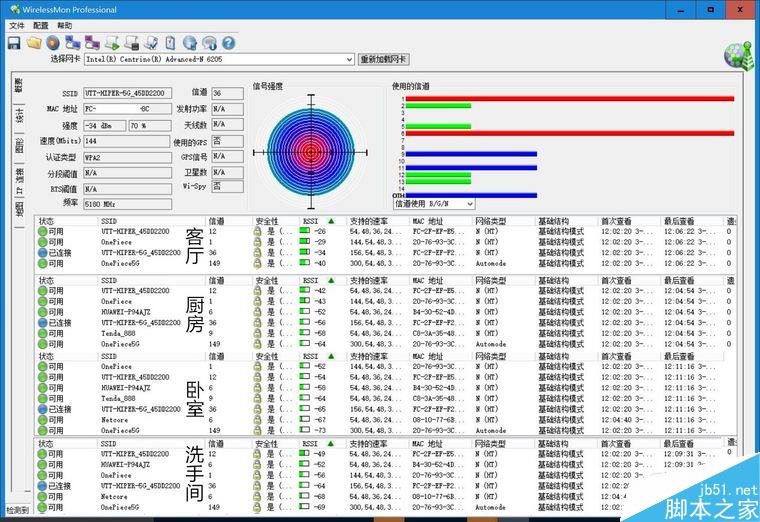Image resolution: width=760 pixels, height=522 pixels.
Task: Click the globe with info badge icon
Action: coord(209,43)
